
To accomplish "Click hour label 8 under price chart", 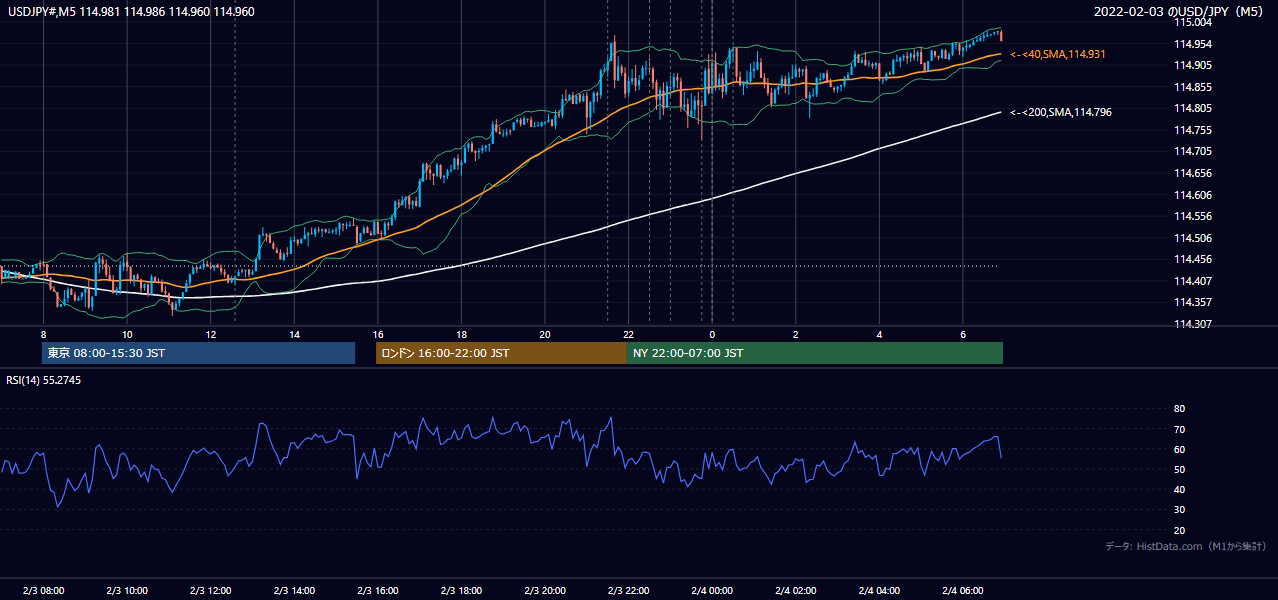I will (43, 334).
